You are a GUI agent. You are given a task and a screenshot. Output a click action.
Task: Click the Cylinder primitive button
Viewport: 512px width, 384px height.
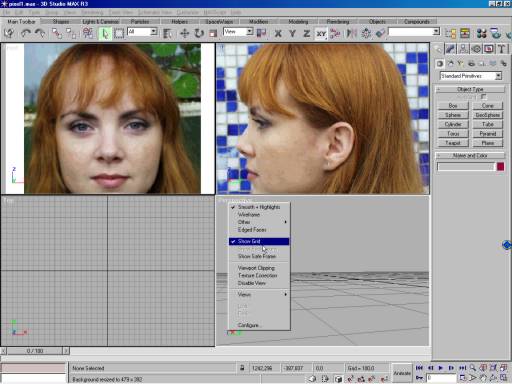coord(453,124)
